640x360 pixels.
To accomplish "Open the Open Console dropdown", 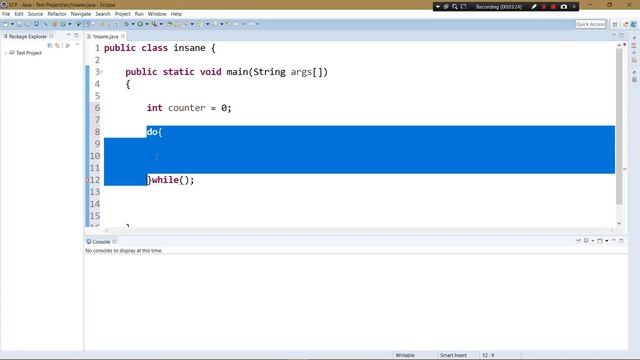I will coord(607,241).
